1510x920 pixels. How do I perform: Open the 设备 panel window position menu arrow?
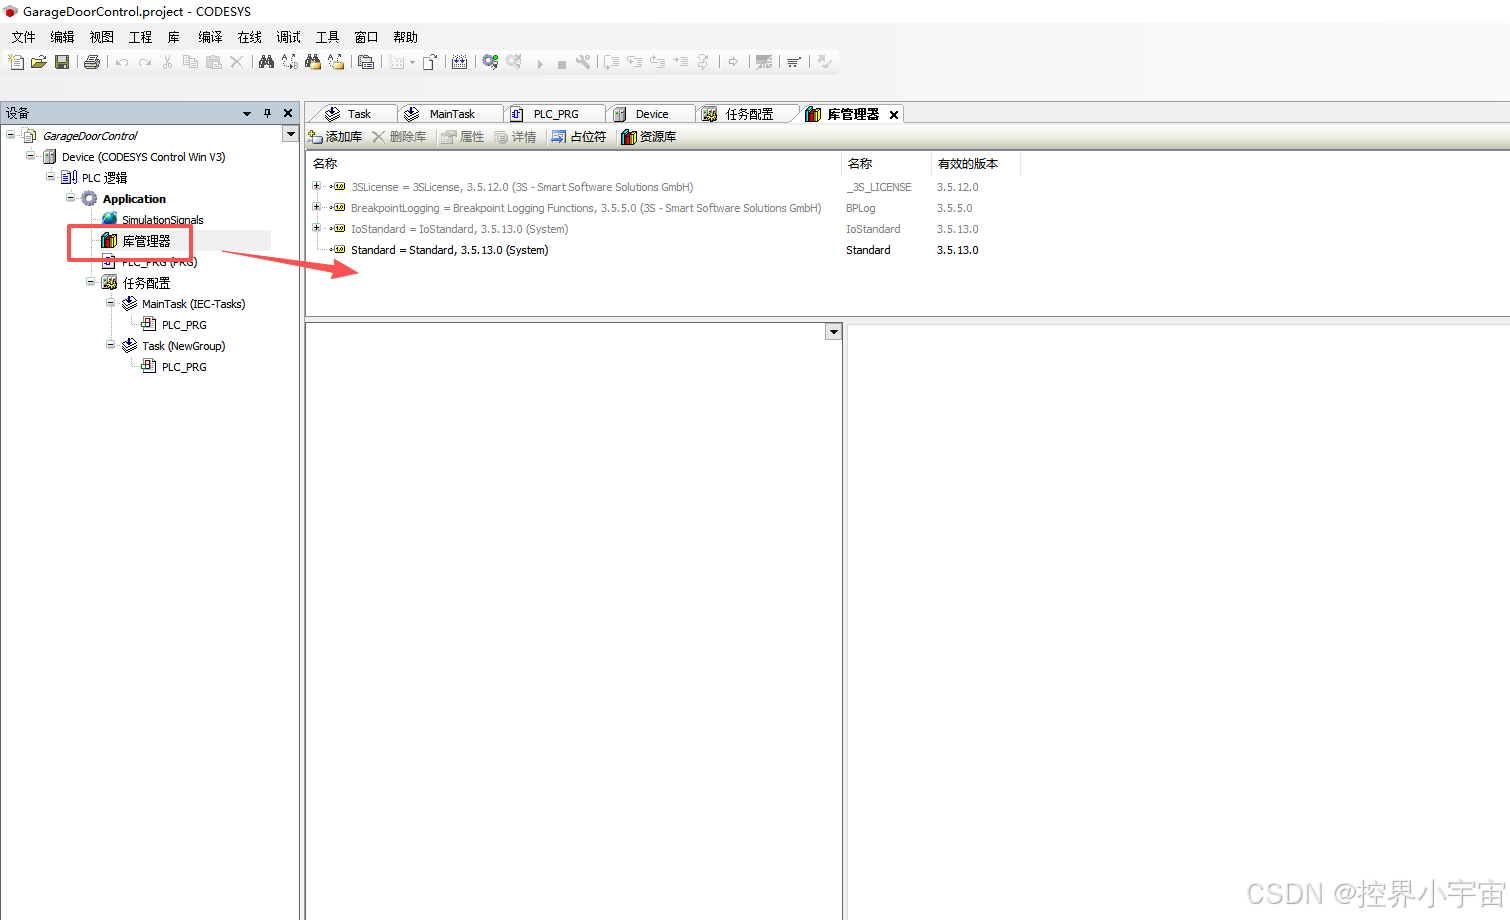tap(247, 114)
